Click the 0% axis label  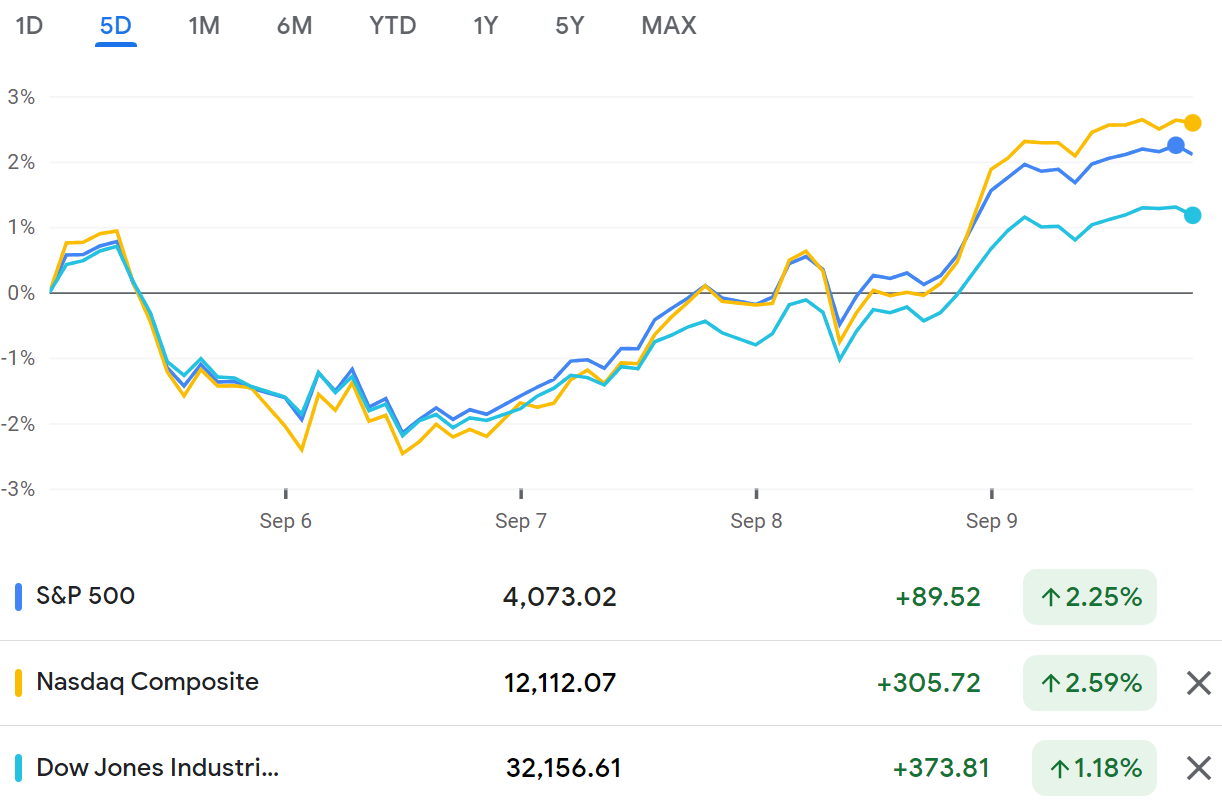tap(23, 293)
